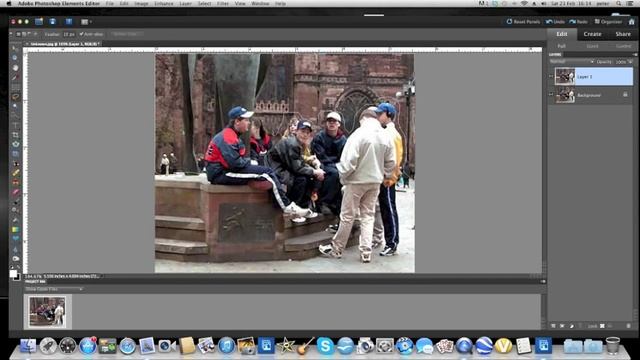Open the File menu

(110, 4)
